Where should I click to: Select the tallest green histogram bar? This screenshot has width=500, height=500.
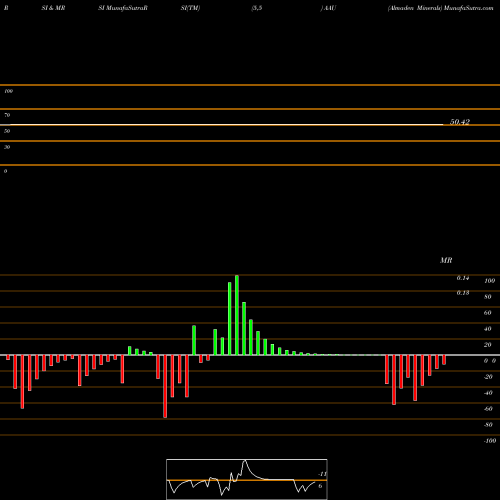[237, 315]
